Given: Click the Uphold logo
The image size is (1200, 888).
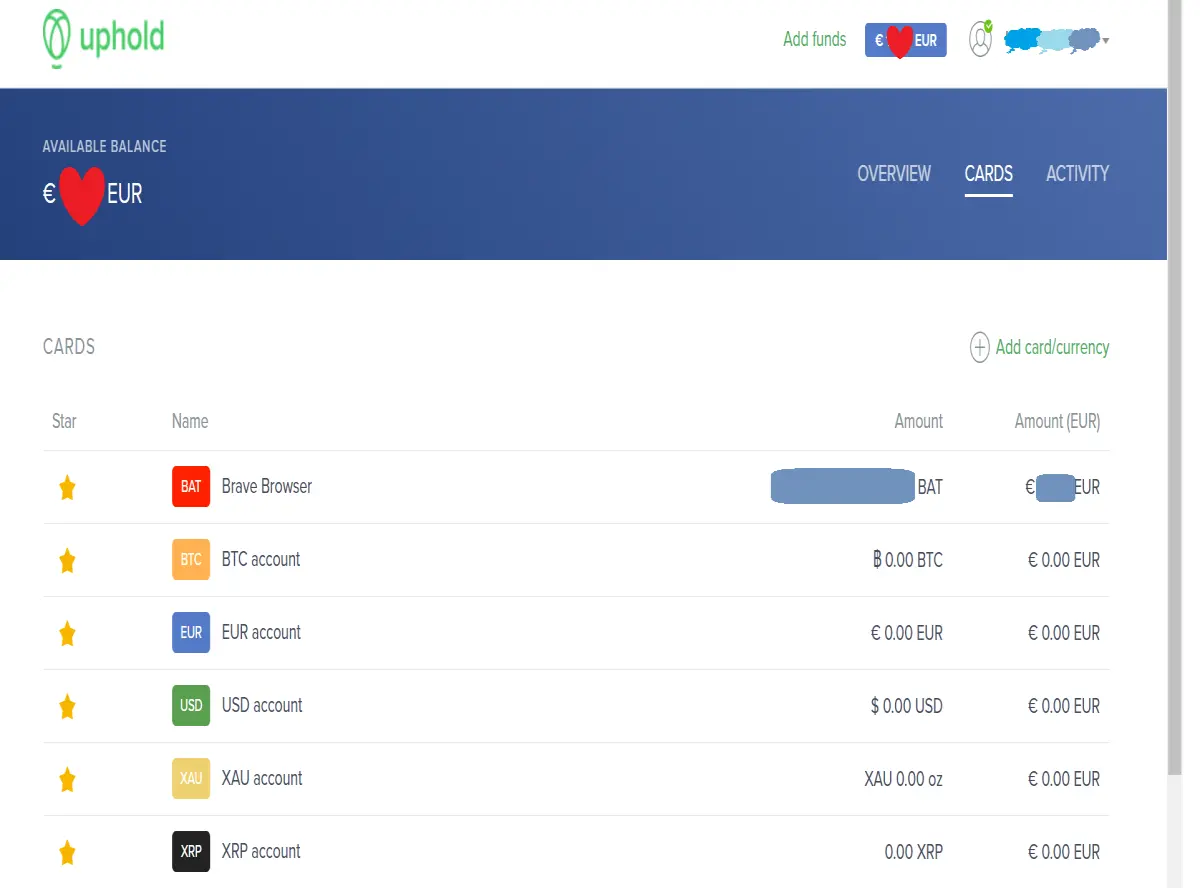Looking at the screenshot, I should 103,39.
